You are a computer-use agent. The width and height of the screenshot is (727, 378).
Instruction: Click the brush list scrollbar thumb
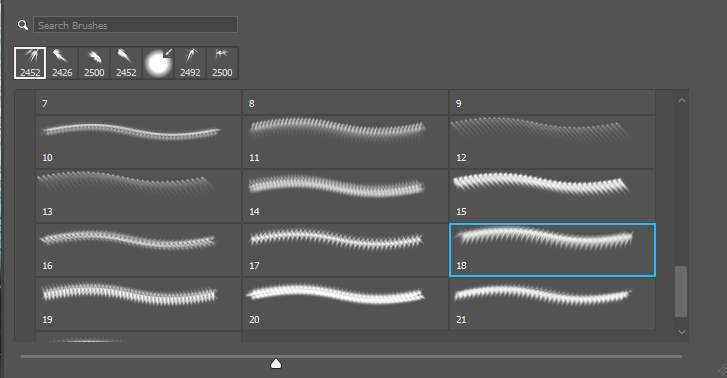click(x=681, y=292)
